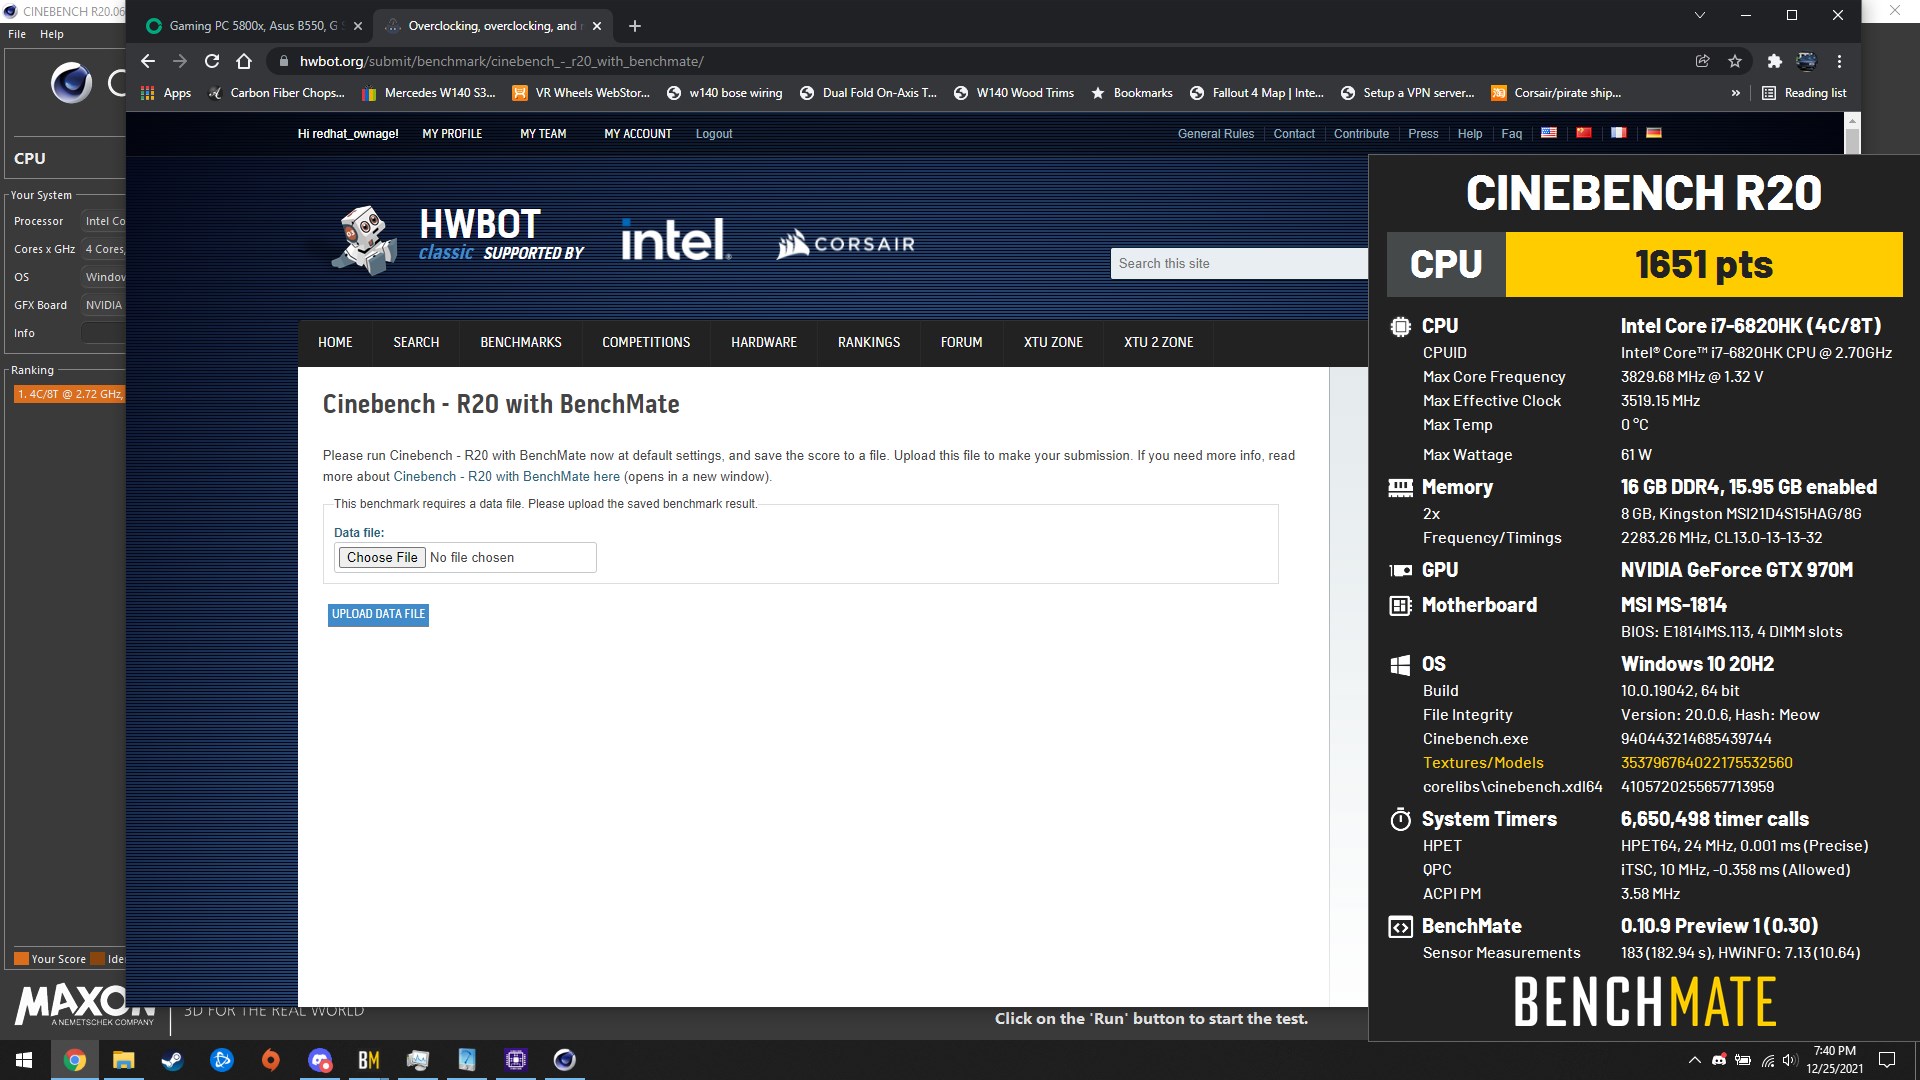
Task: Show hidden system tray icons
Action: point(1694,1060)
